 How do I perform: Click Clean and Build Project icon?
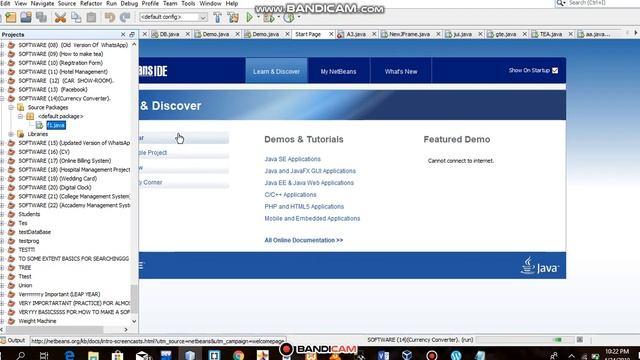(x=233, y=18)
